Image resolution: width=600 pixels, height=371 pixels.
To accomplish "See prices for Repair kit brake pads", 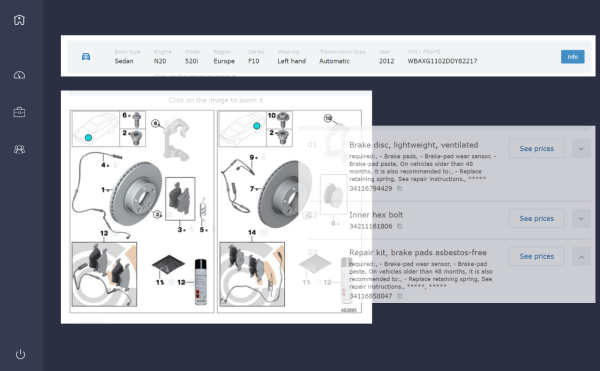I will (536, 257).
